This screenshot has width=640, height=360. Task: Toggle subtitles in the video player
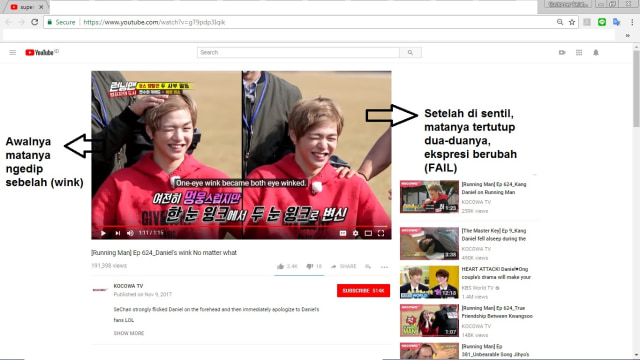pos(343,233)
